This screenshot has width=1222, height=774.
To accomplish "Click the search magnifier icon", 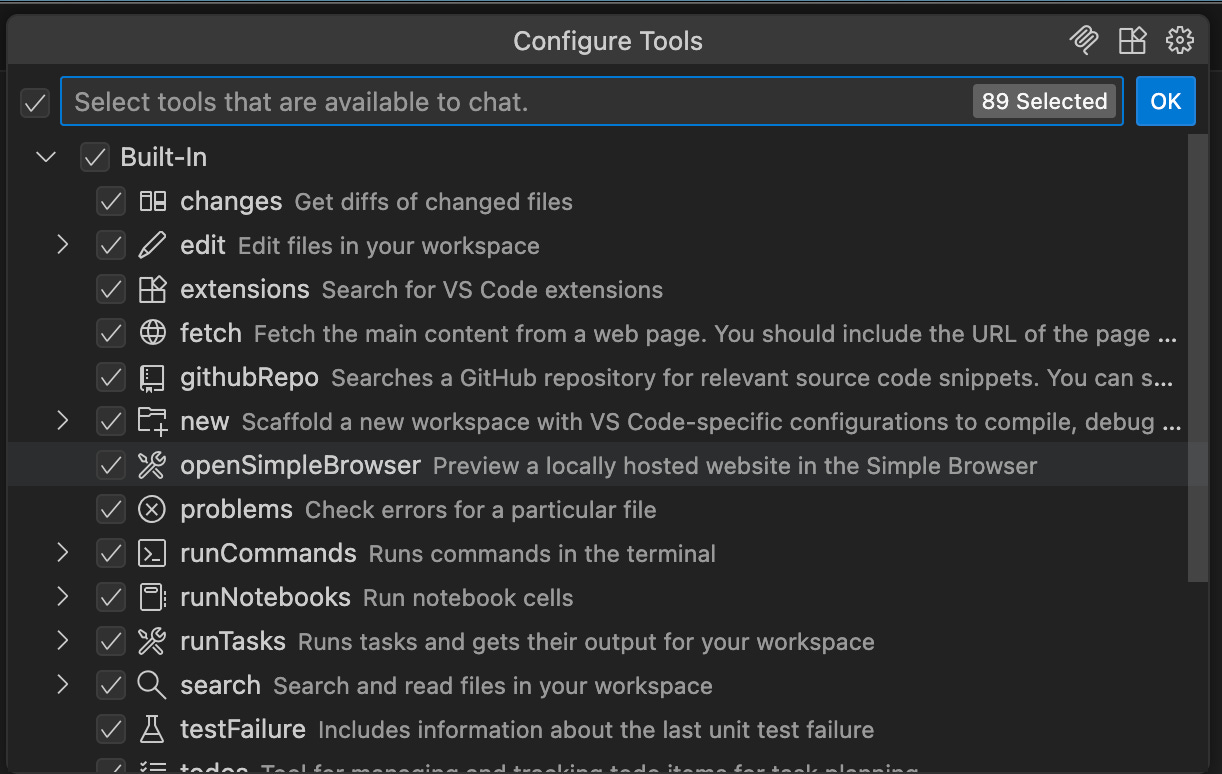I will tap(152, 686).
